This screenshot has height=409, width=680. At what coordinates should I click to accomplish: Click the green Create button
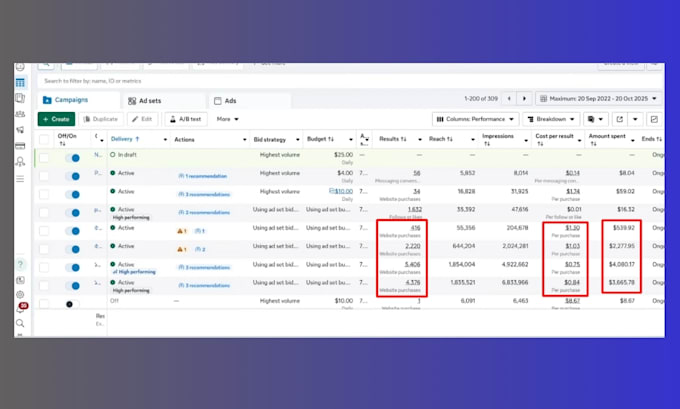point(56,119)
